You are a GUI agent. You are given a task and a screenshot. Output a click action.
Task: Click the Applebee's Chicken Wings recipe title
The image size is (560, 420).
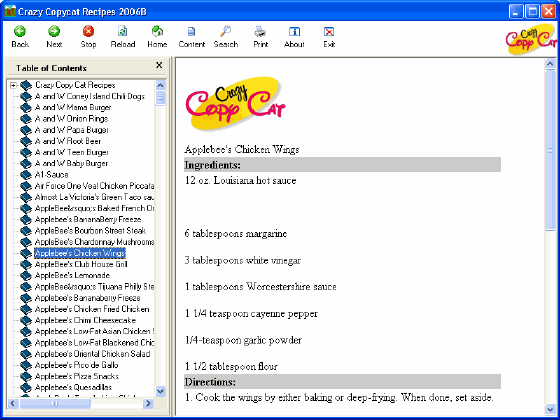[242, 149]
